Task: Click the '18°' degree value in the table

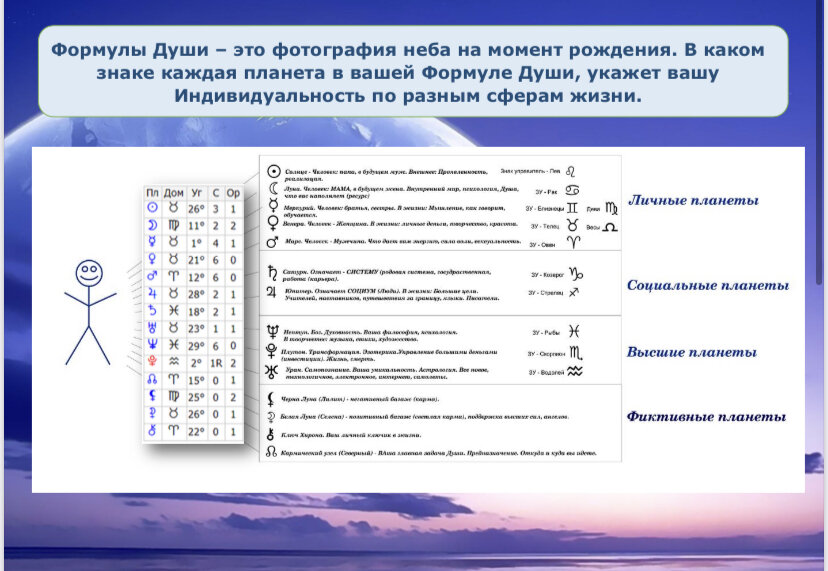Action: pos(196,311)
